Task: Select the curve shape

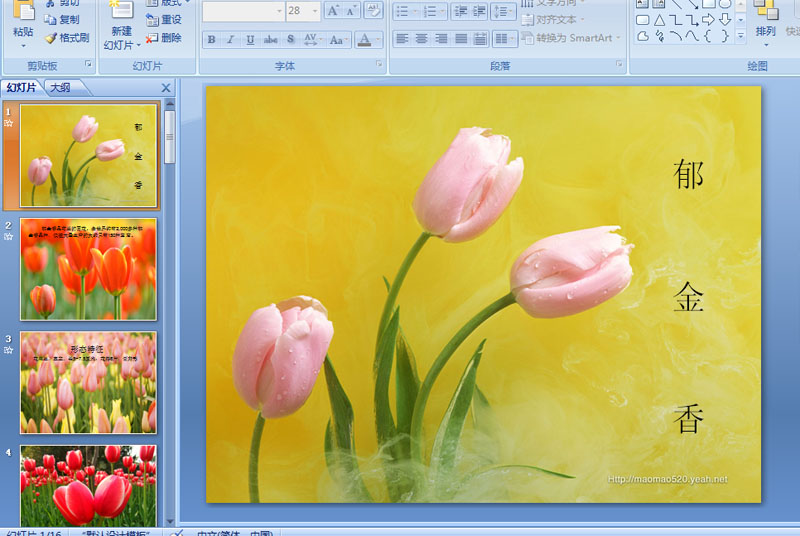Action: [691, 36]
